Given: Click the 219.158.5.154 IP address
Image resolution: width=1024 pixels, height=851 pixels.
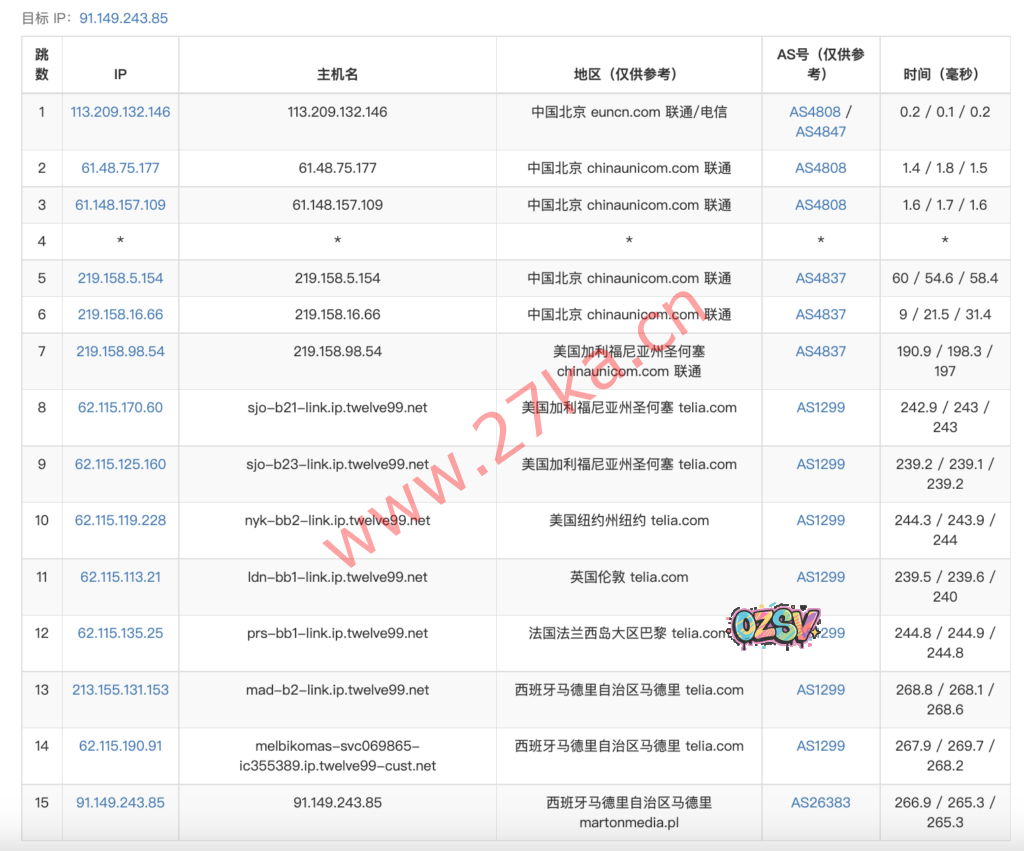Looking at the screenshot, I should click(120, 278).
